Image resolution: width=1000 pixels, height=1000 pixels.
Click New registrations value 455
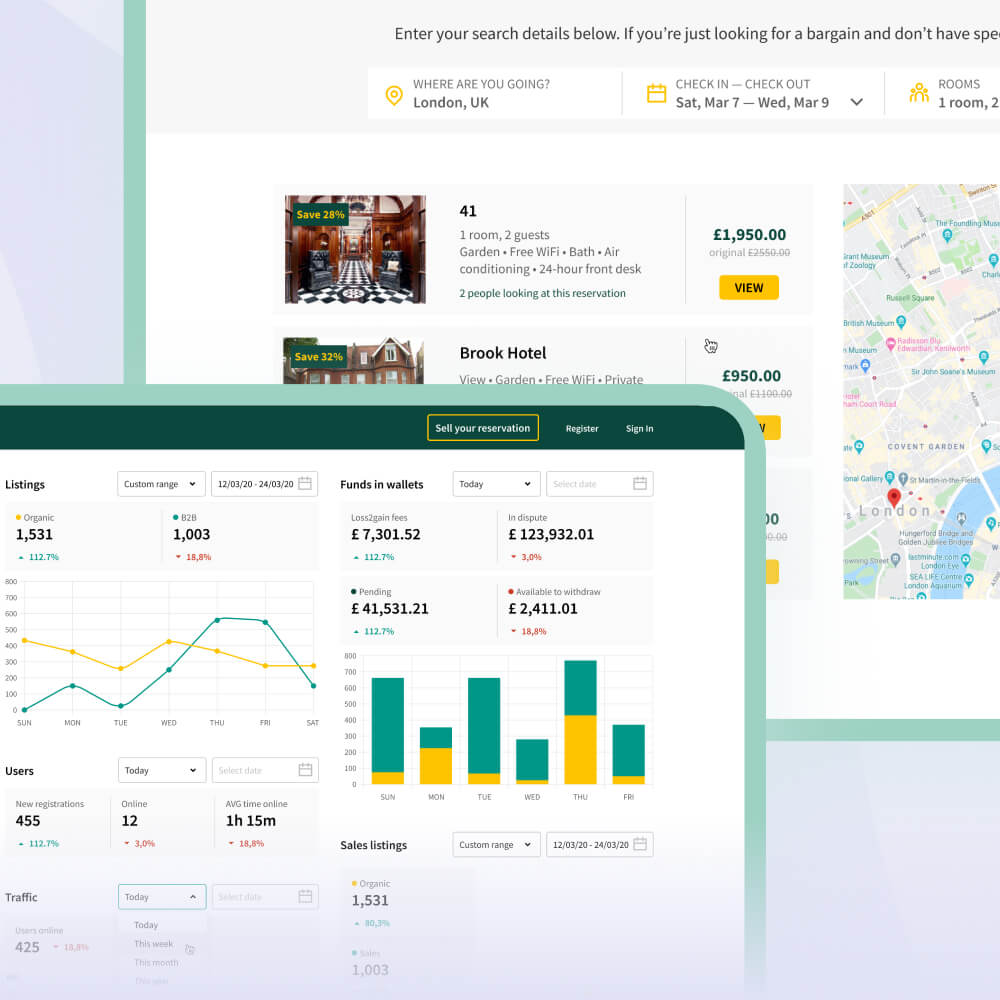pos(28,821)
